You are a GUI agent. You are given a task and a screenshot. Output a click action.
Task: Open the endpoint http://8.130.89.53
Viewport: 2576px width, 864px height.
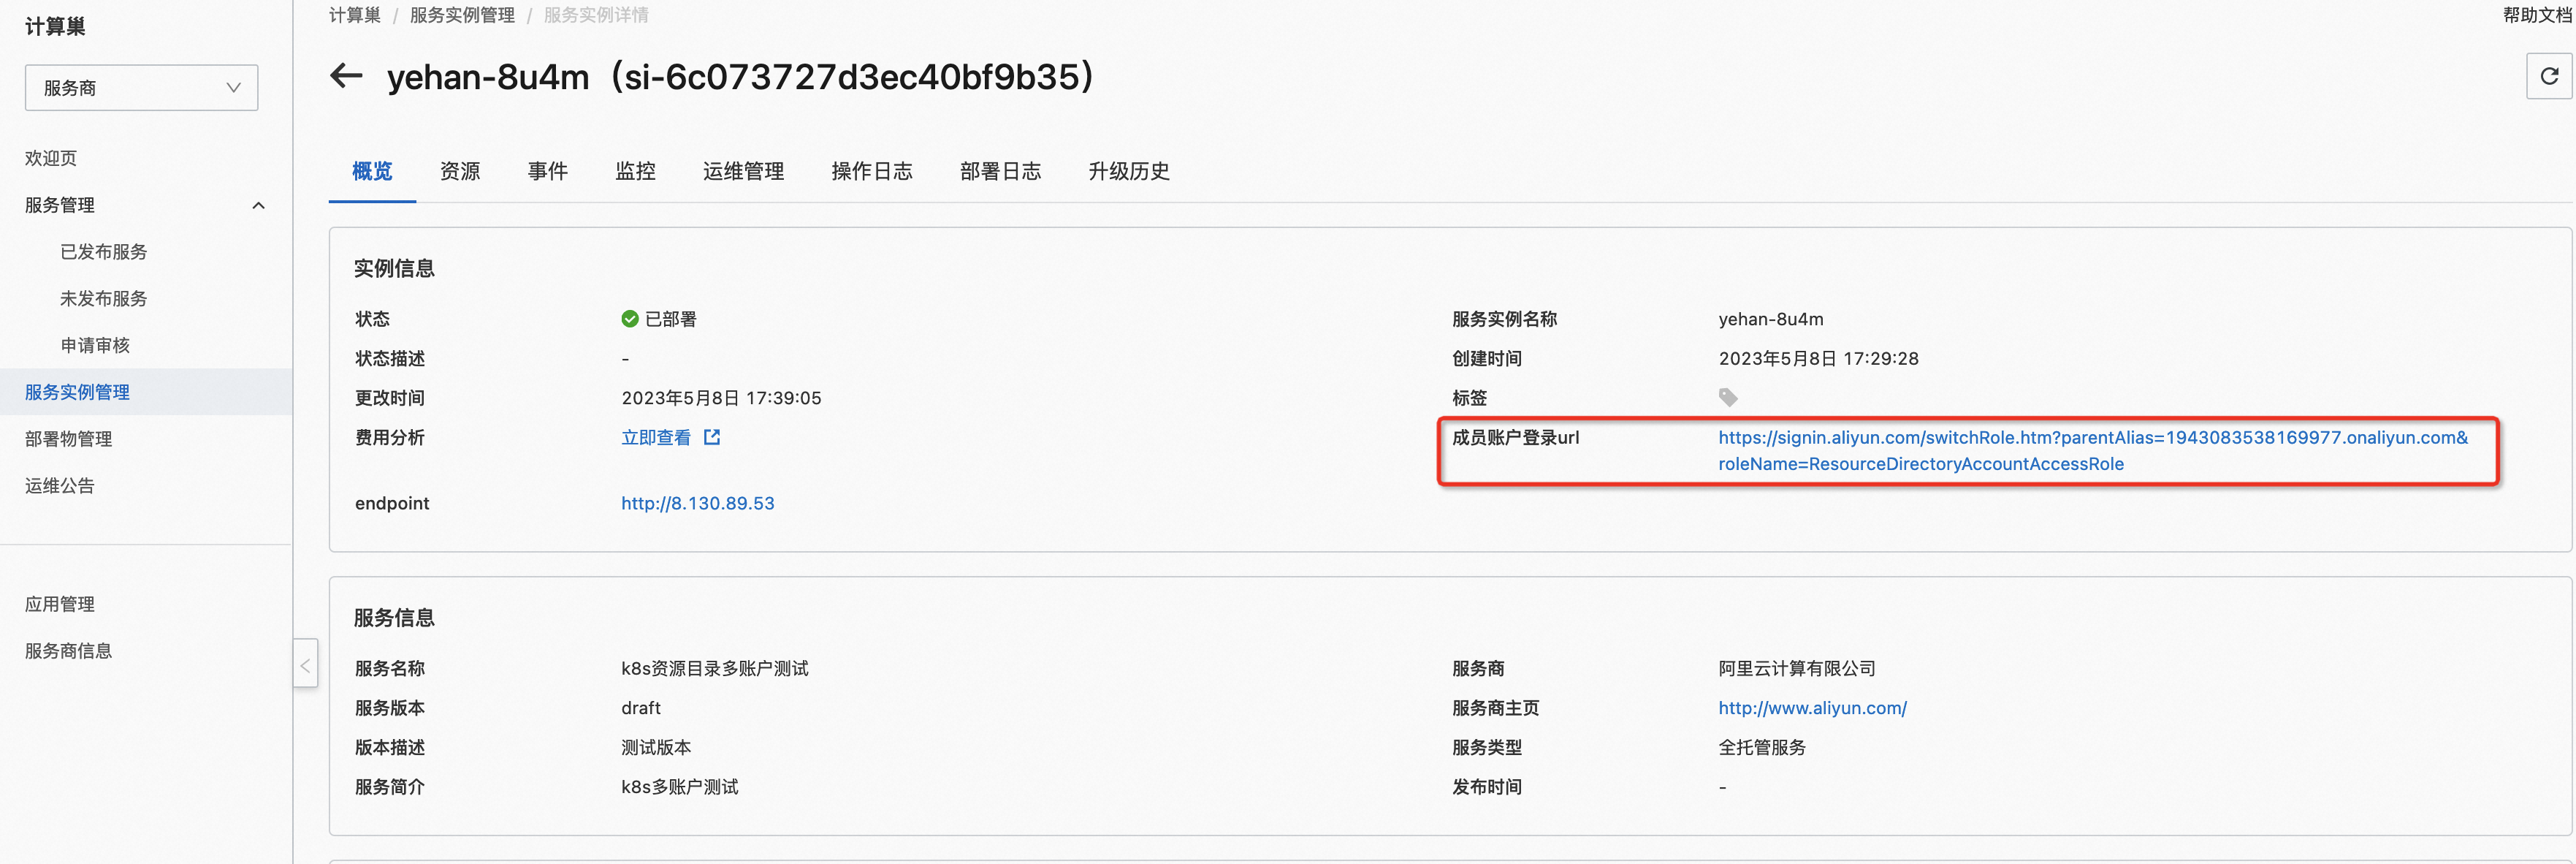point(697,503)
